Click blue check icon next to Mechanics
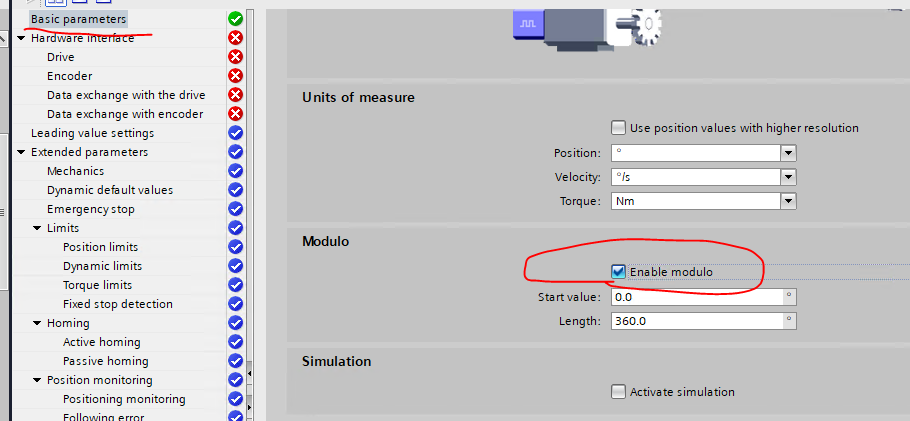This screenshot has width=910, height=421. coord(235,171)
